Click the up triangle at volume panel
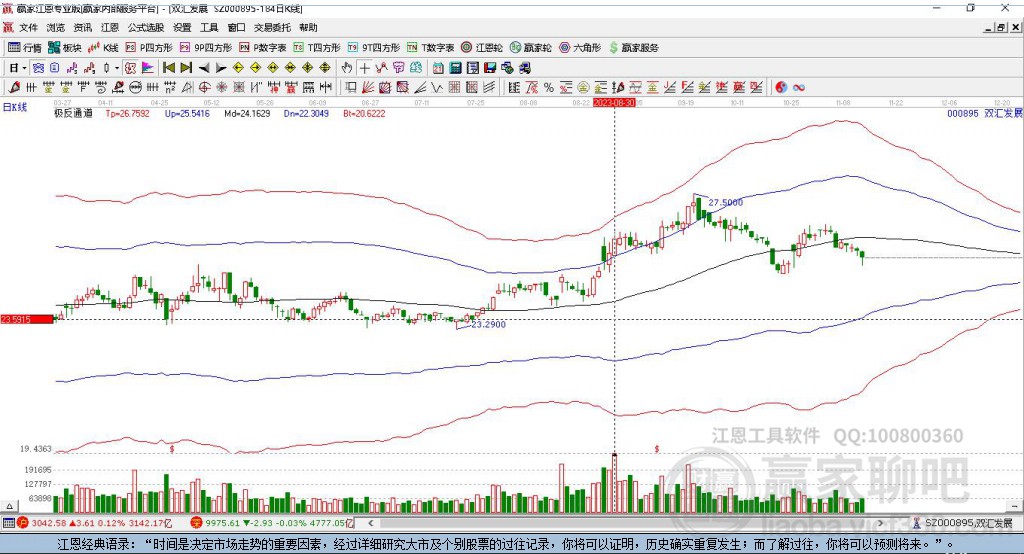This screenshot has width=1024, height=554. (9, 506)
